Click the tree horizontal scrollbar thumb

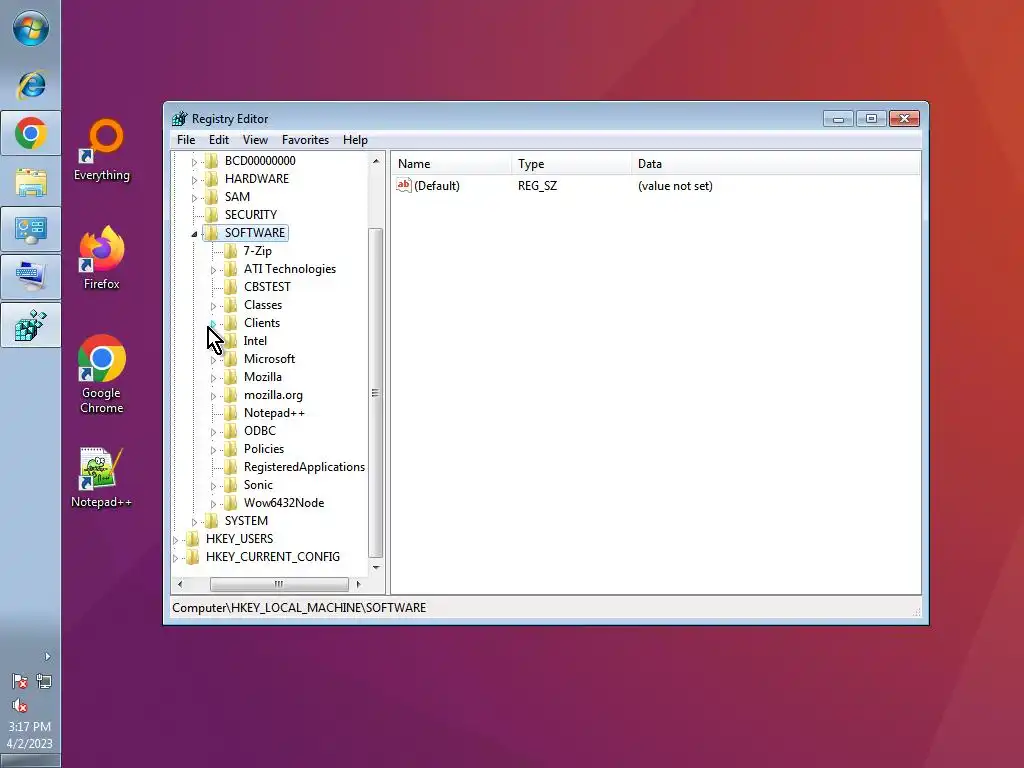pyautogui.click(x=279, y=584)
